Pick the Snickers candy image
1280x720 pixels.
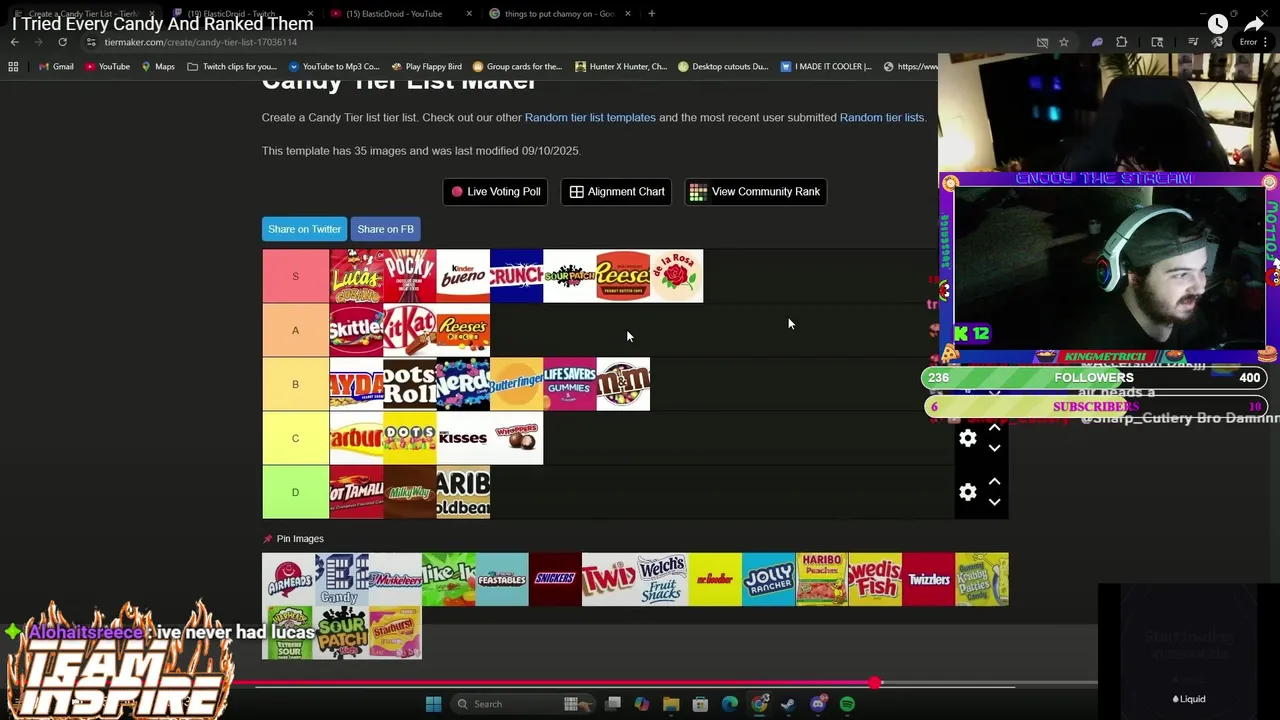(x=555, y=579)
